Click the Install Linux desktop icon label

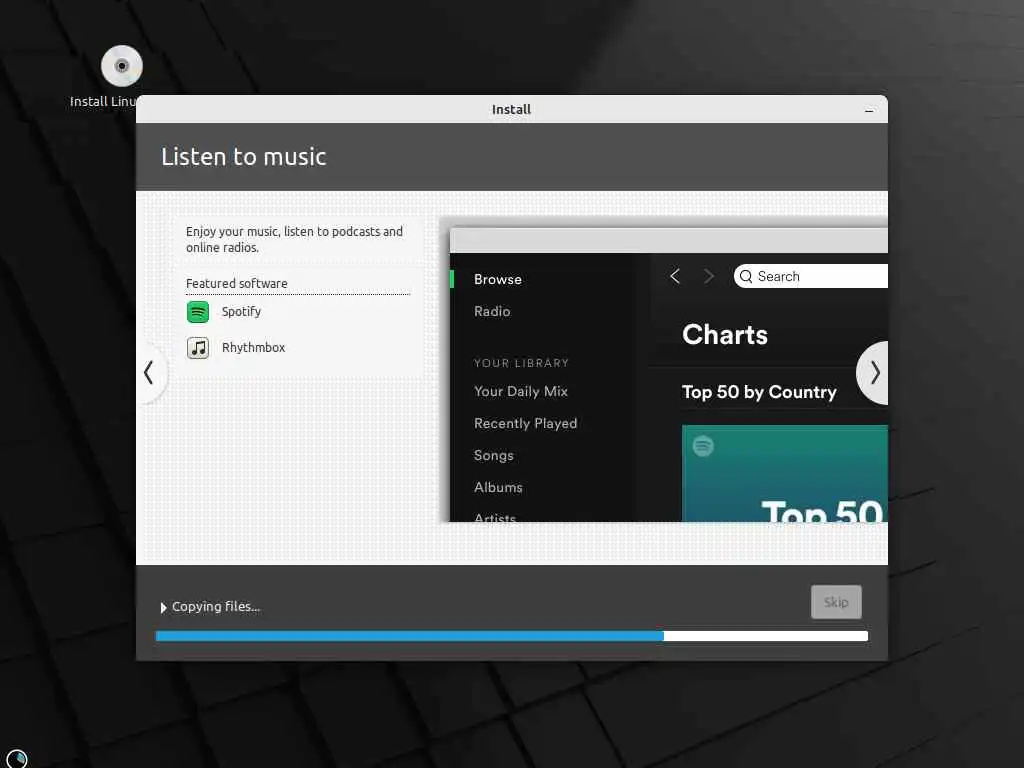pos(103,101)
